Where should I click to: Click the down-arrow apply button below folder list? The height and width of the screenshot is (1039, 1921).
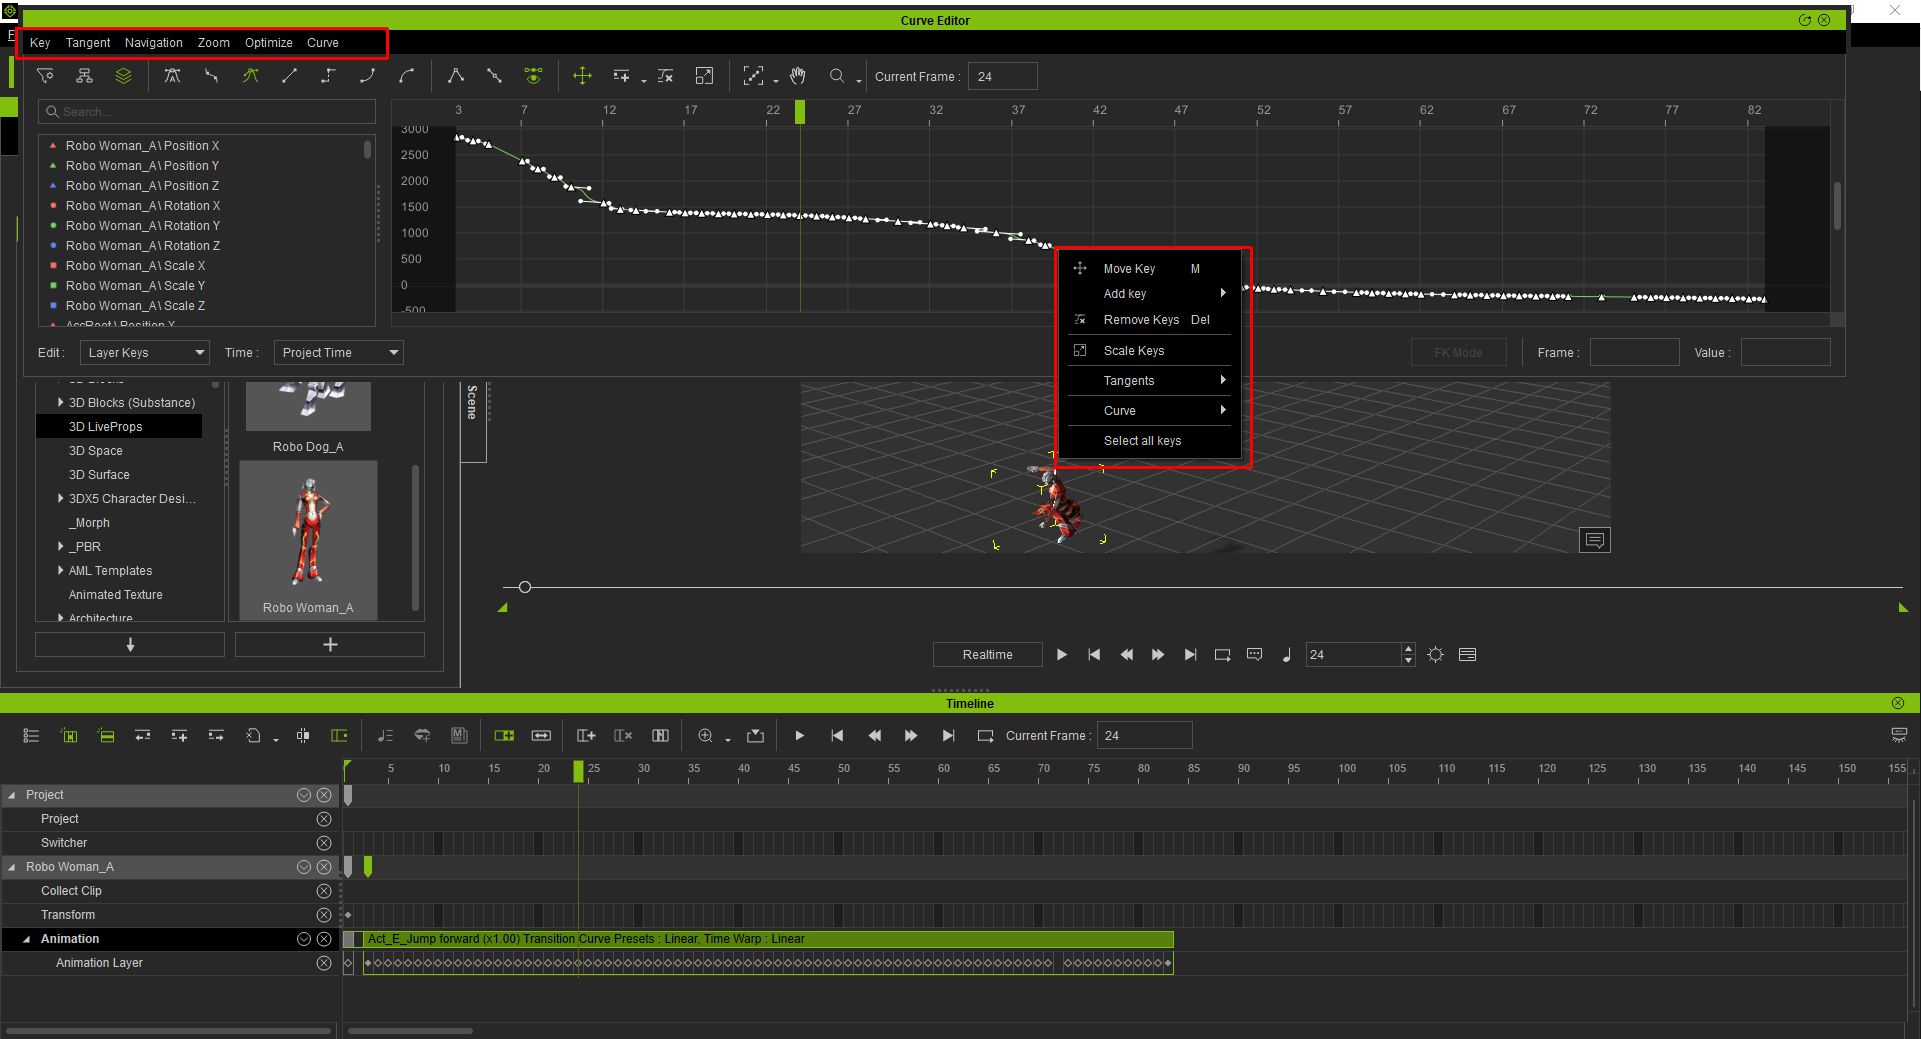[130, 645]
